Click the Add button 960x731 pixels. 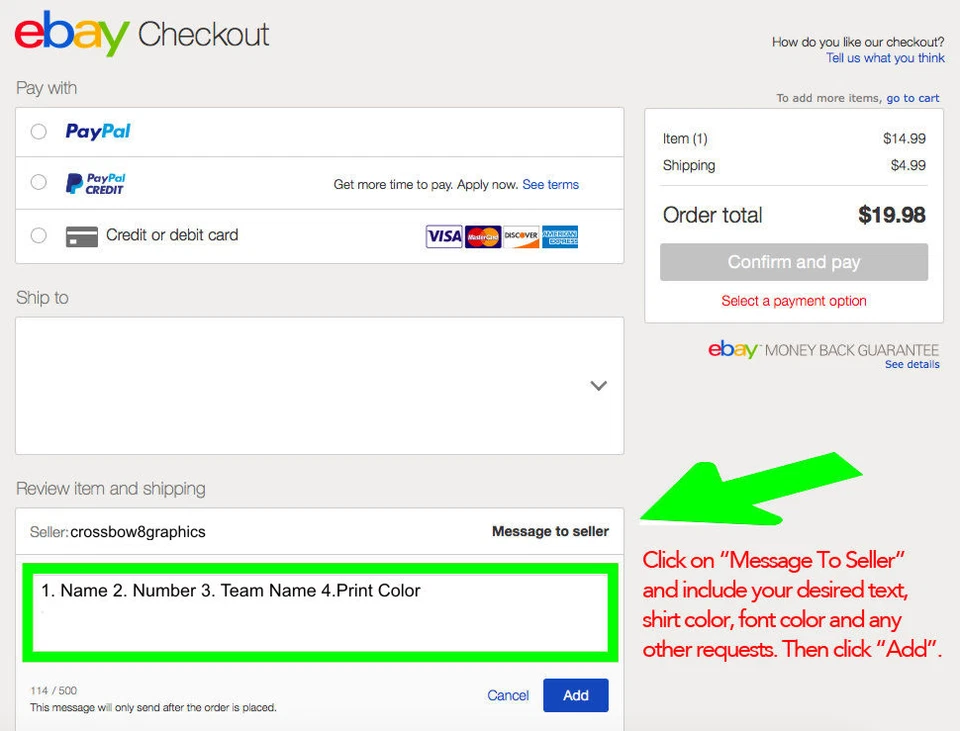pos(576,695)
